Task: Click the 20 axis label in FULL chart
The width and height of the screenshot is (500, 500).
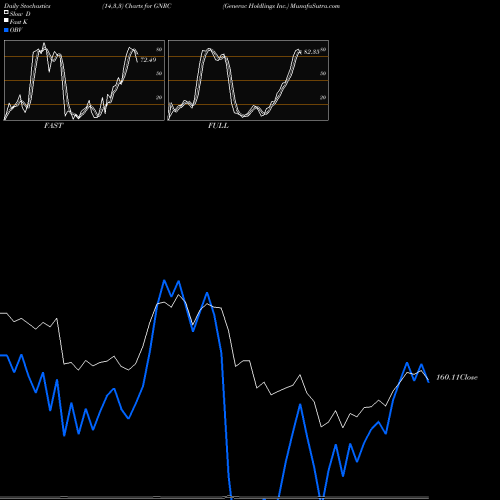Action: pos(323,97)
